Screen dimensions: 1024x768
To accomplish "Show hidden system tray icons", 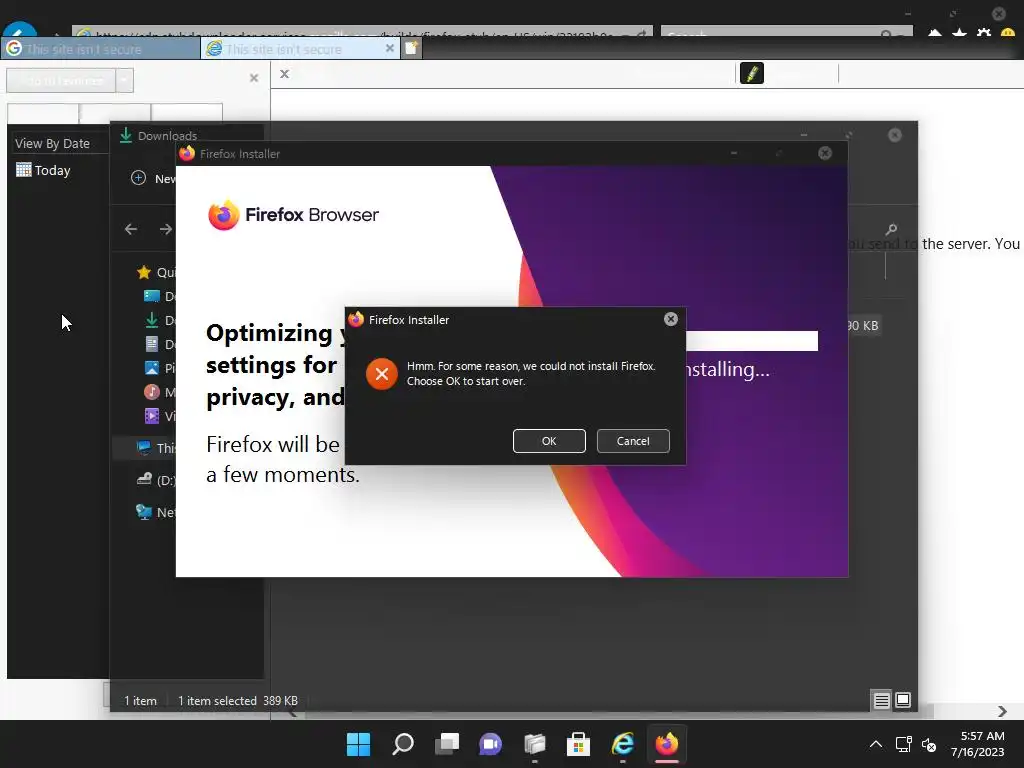I will coord(876,744).
